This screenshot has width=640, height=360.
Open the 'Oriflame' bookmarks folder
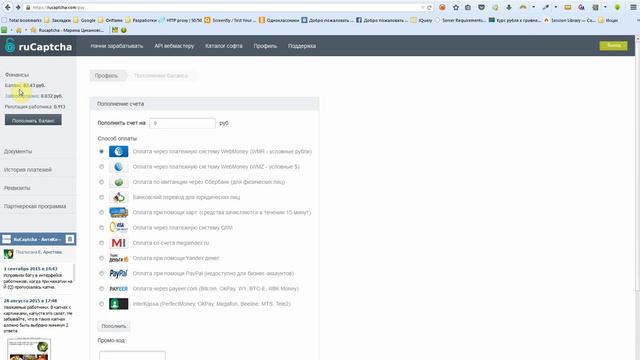111,20
